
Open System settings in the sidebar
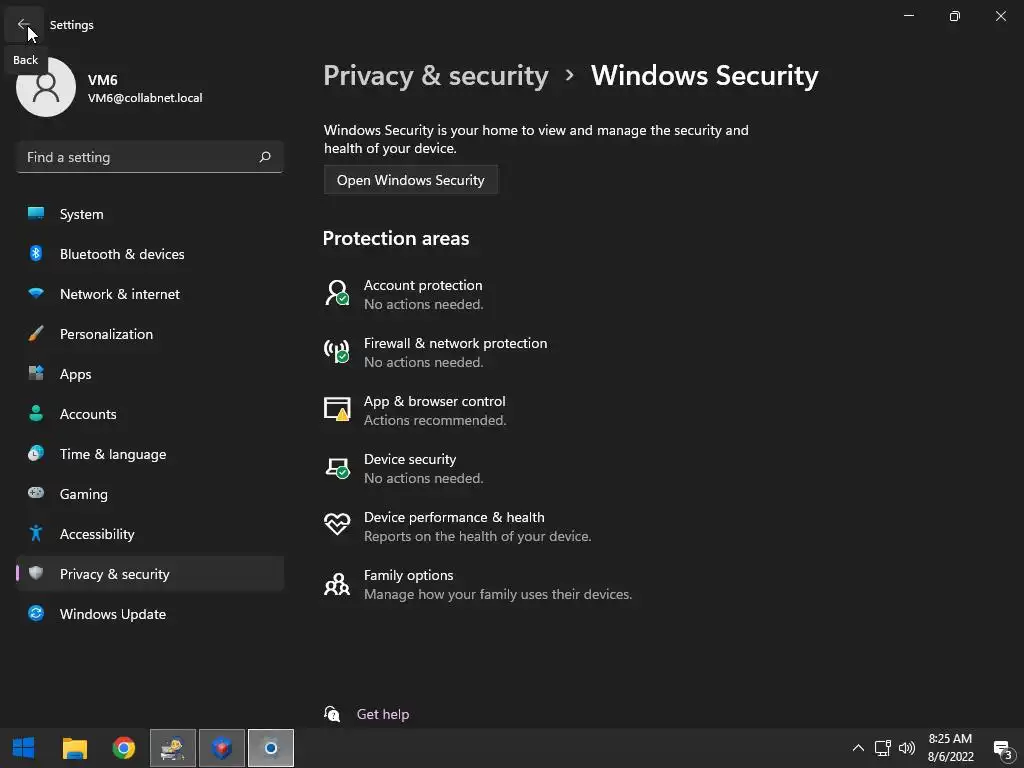150,214
